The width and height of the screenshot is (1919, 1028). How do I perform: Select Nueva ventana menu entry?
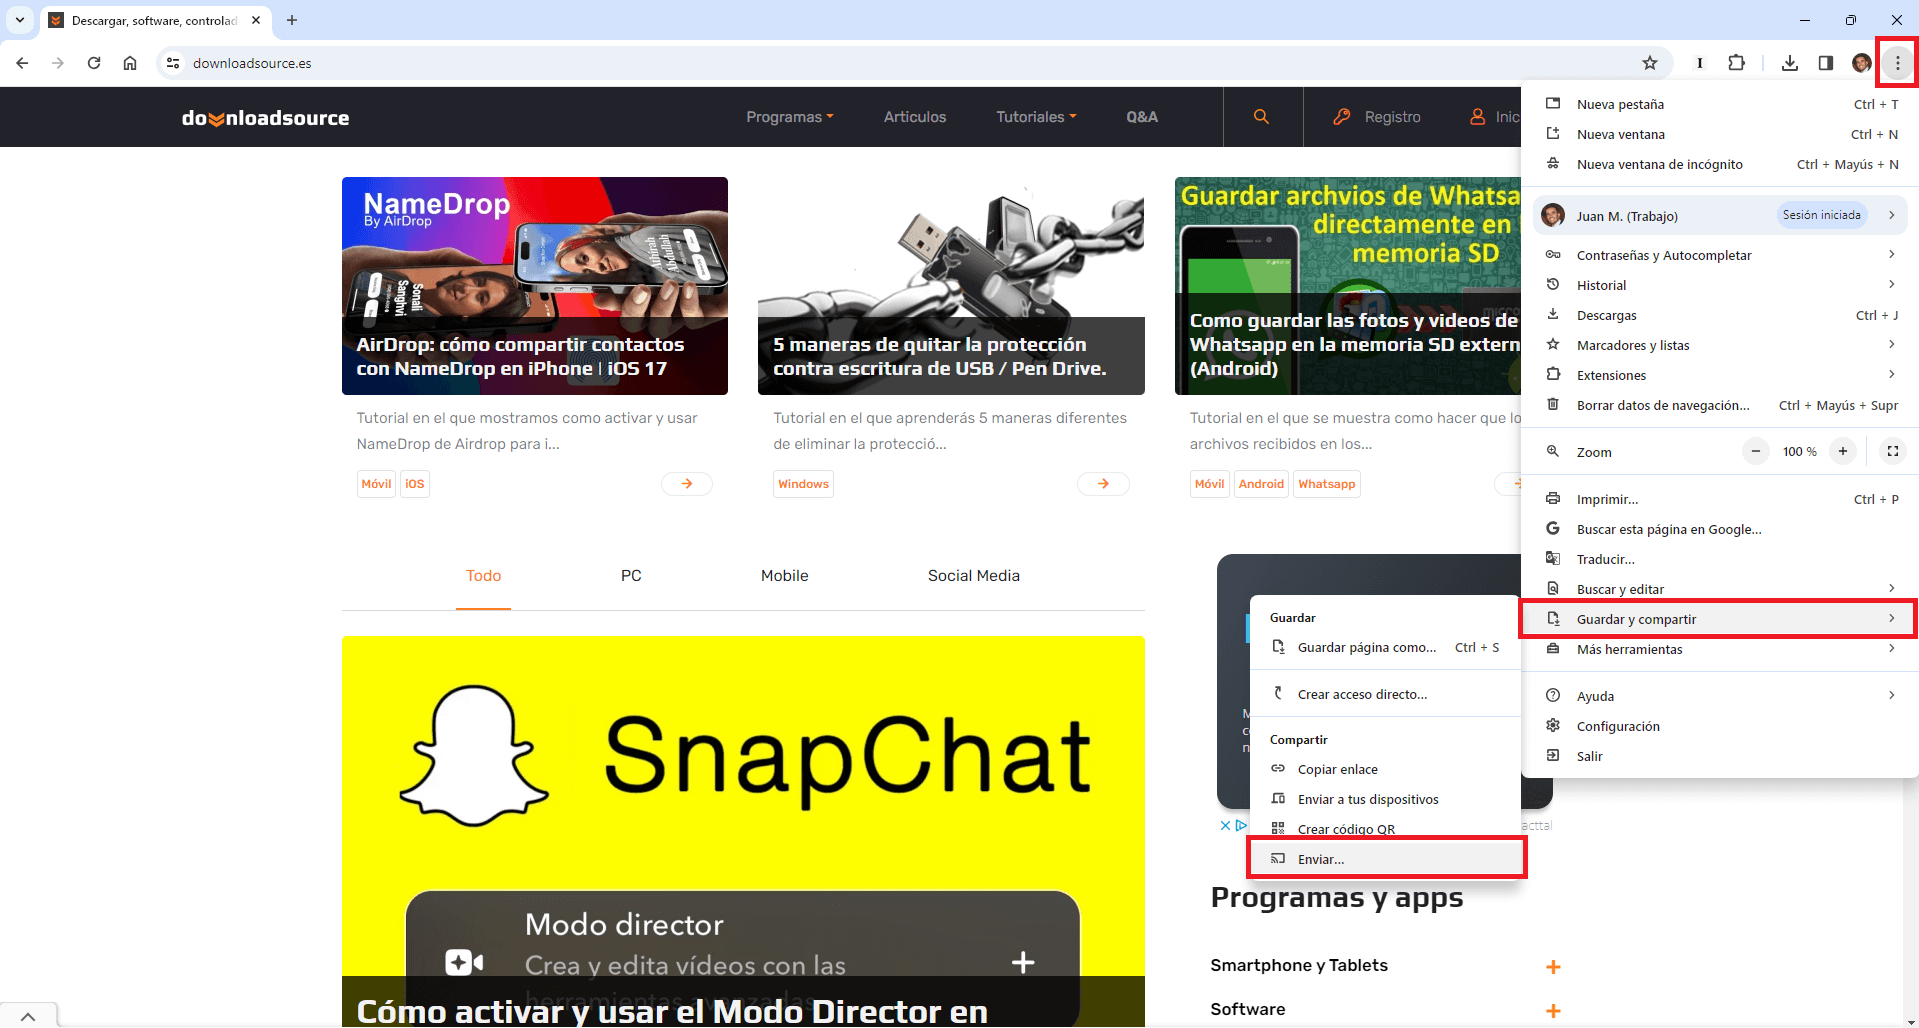[x=1720, y=134]
